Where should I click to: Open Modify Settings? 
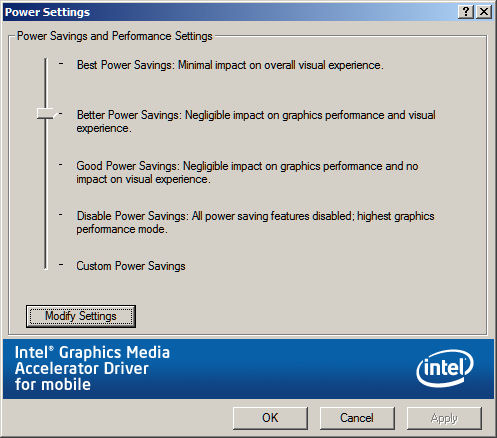point(81,316)
